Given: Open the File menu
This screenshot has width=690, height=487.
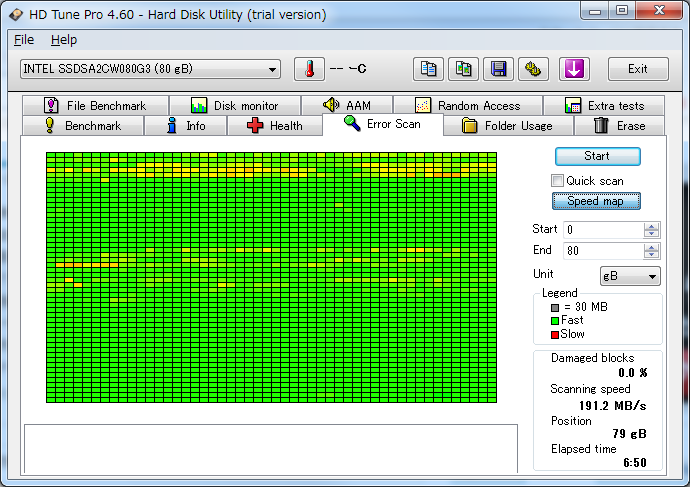Looking at the screenshot, I should (x=24, y=40).
